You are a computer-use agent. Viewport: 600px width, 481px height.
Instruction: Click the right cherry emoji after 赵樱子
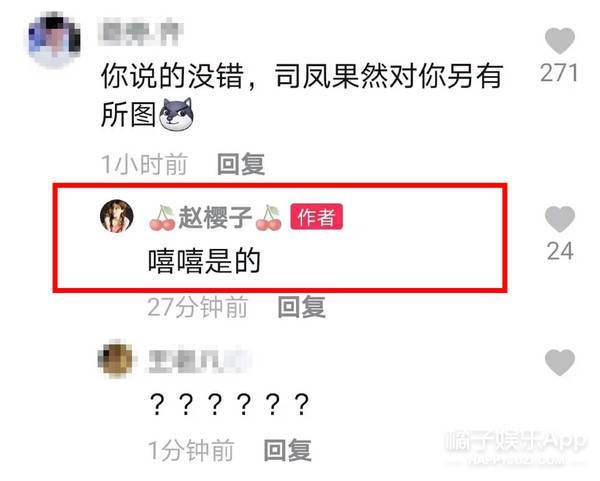tap(268, 218)
